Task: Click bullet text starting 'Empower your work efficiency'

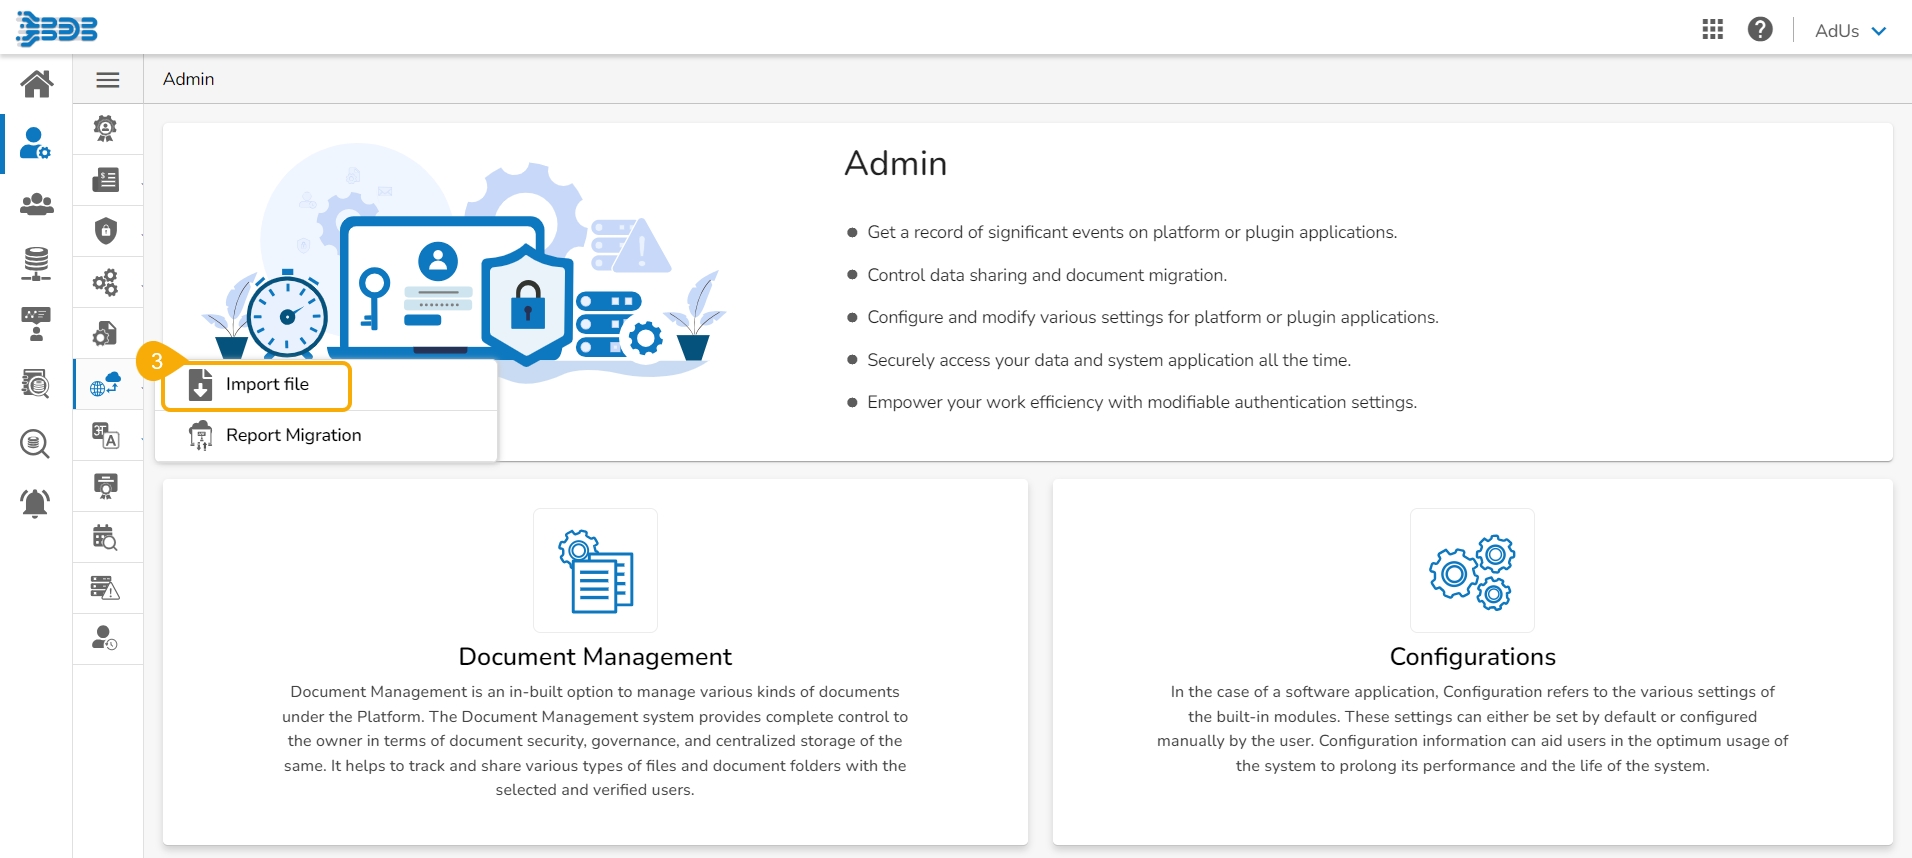Action: point(1142,402)
